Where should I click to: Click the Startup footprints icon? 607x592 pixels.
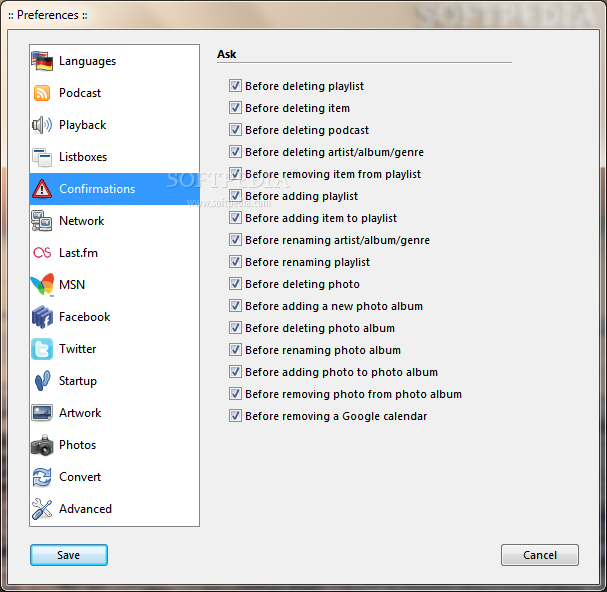[x=42, y=381]
